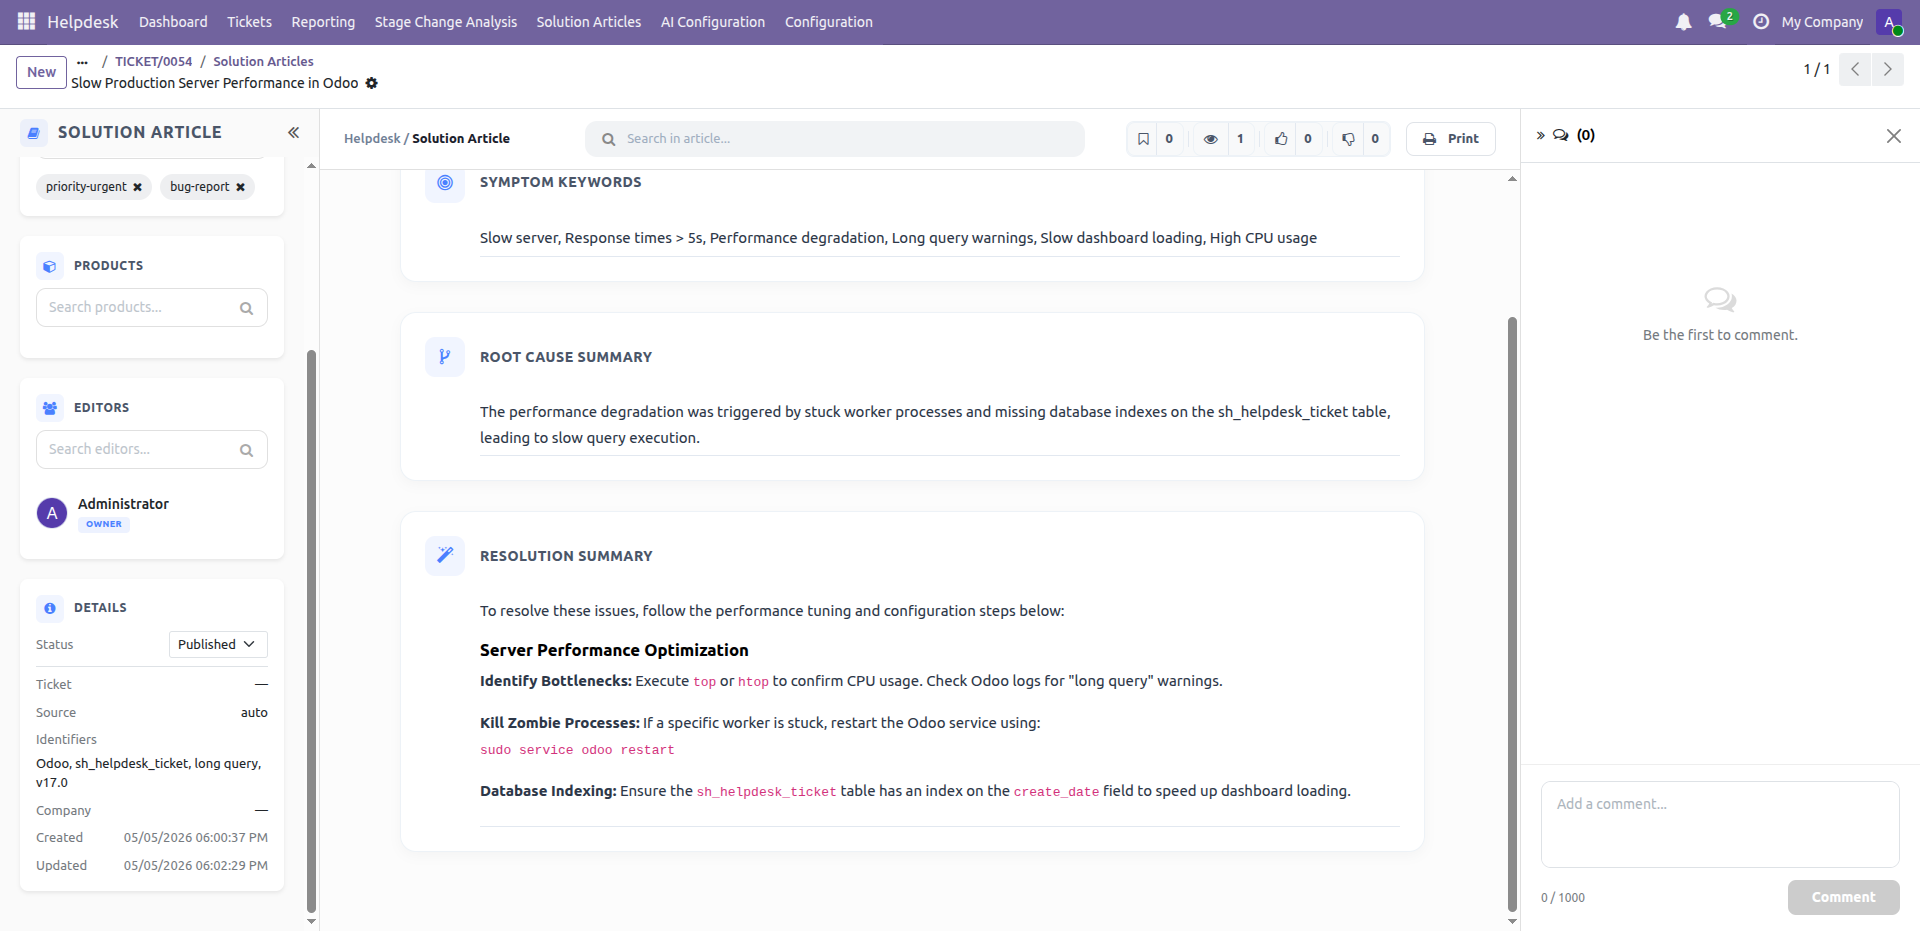This screenshot has width=1920, height=931.
Task: Open the Dashboard menu
Action: [173, 22]
